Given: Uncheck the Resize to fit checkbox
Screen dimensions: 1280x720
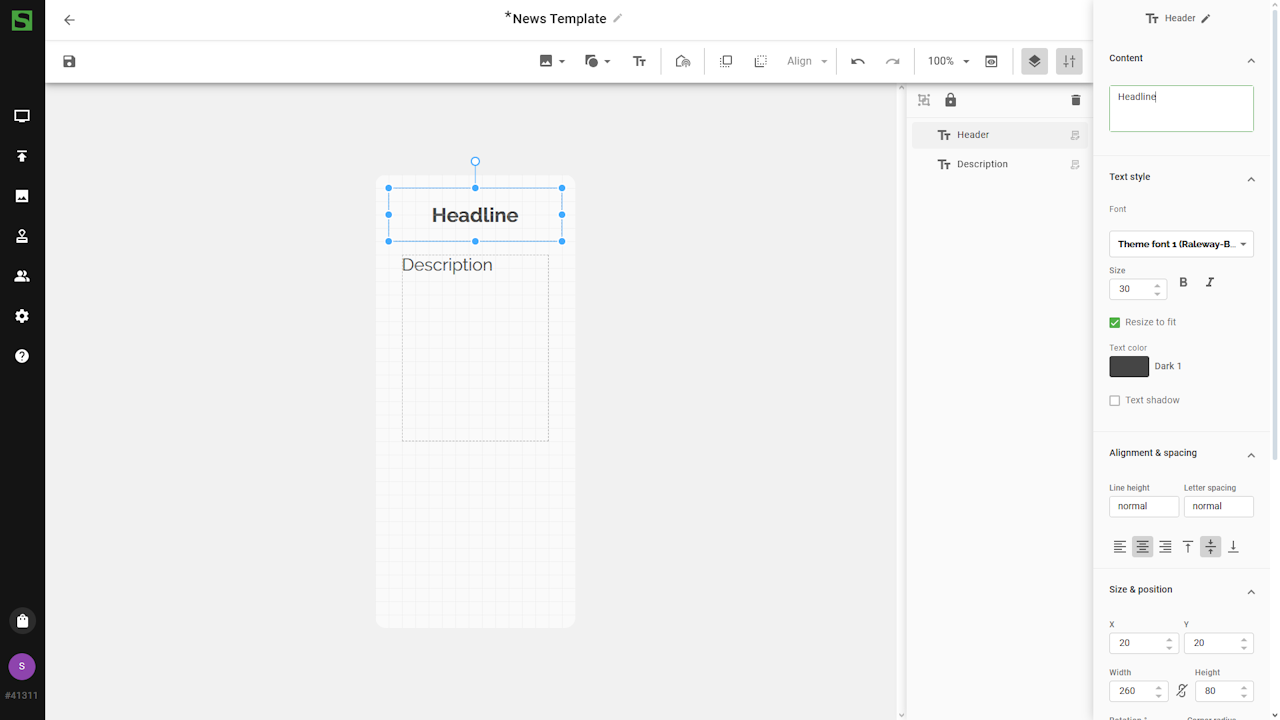Looking at the screenshot, I should 1115,323.
